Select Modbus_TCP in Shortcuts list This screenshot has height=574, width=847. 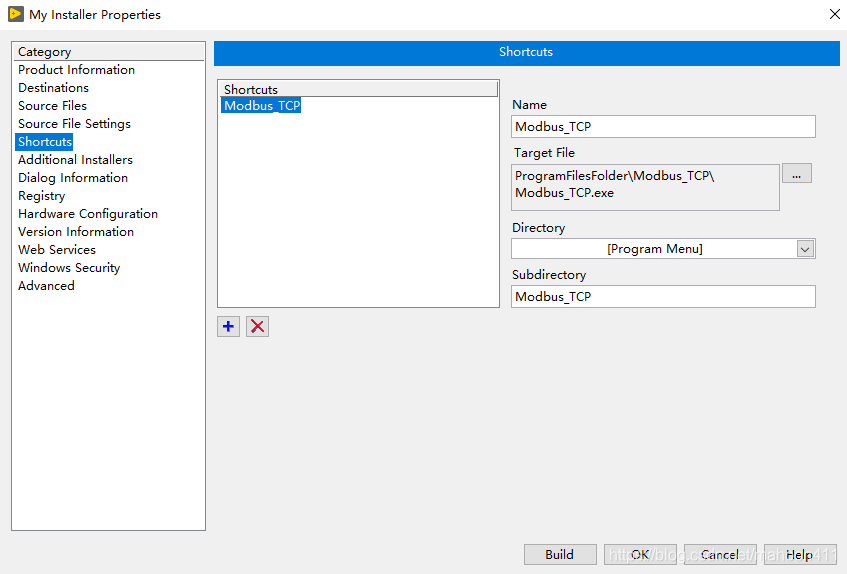[x=261, y=105]
